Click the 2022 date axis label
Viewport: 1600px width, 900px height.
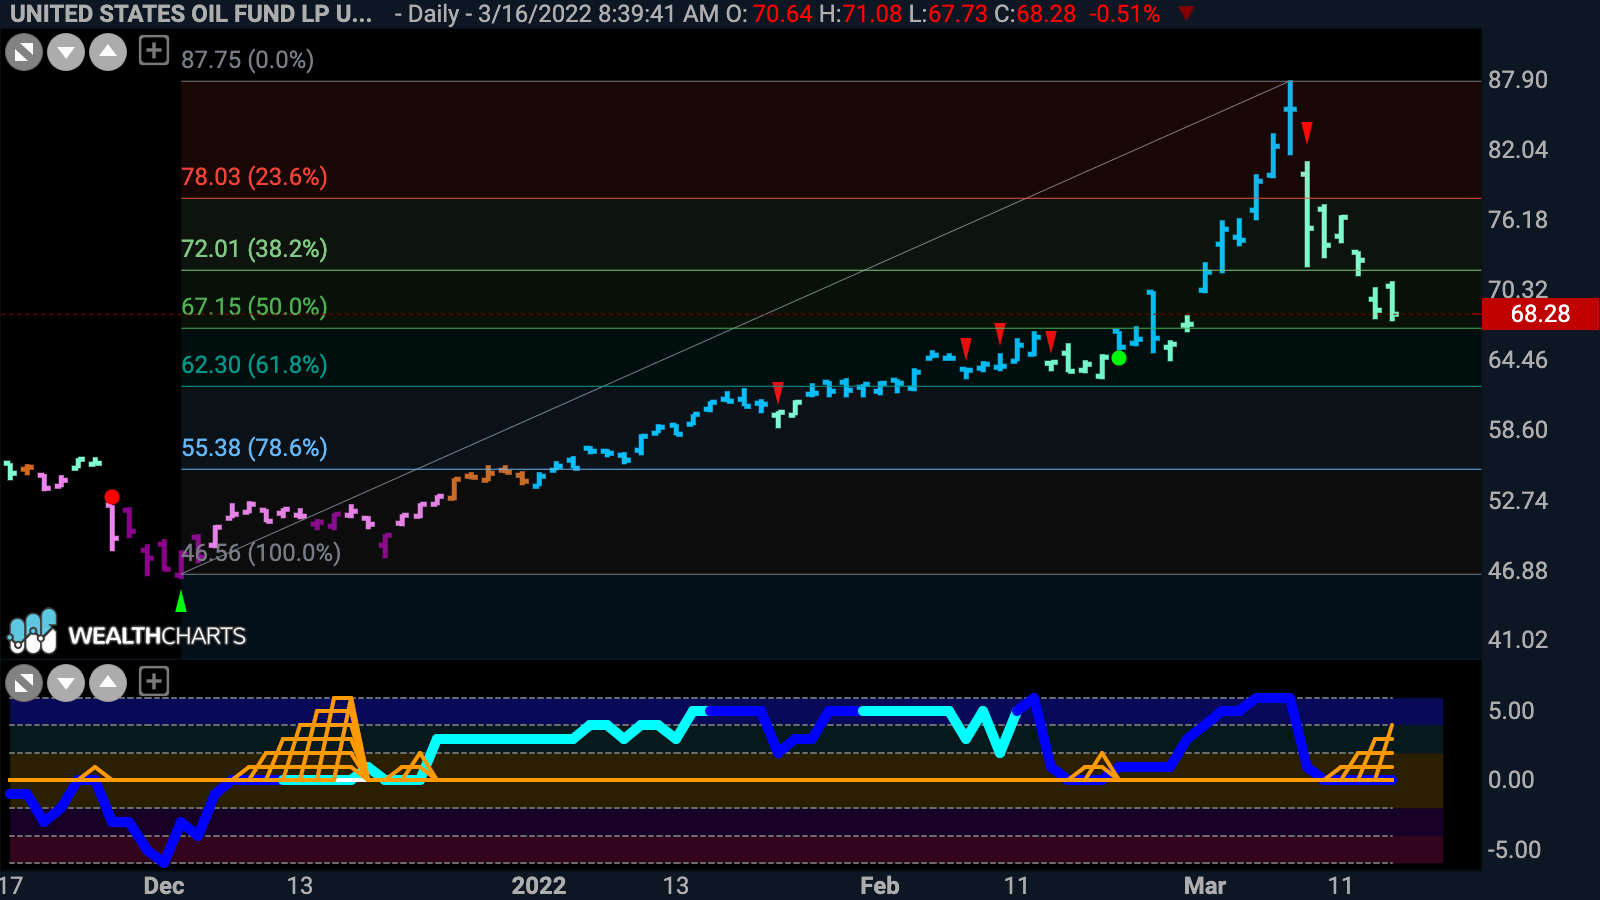pos(539,886)
